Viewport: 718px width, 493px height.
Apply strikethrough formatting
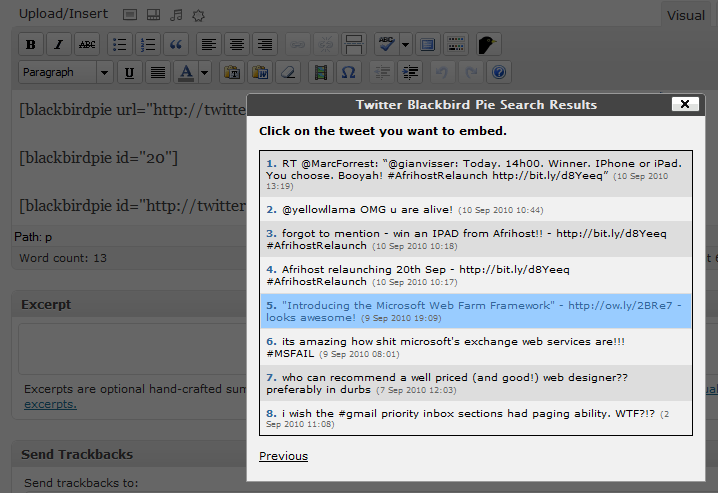[x=87, y=44]
